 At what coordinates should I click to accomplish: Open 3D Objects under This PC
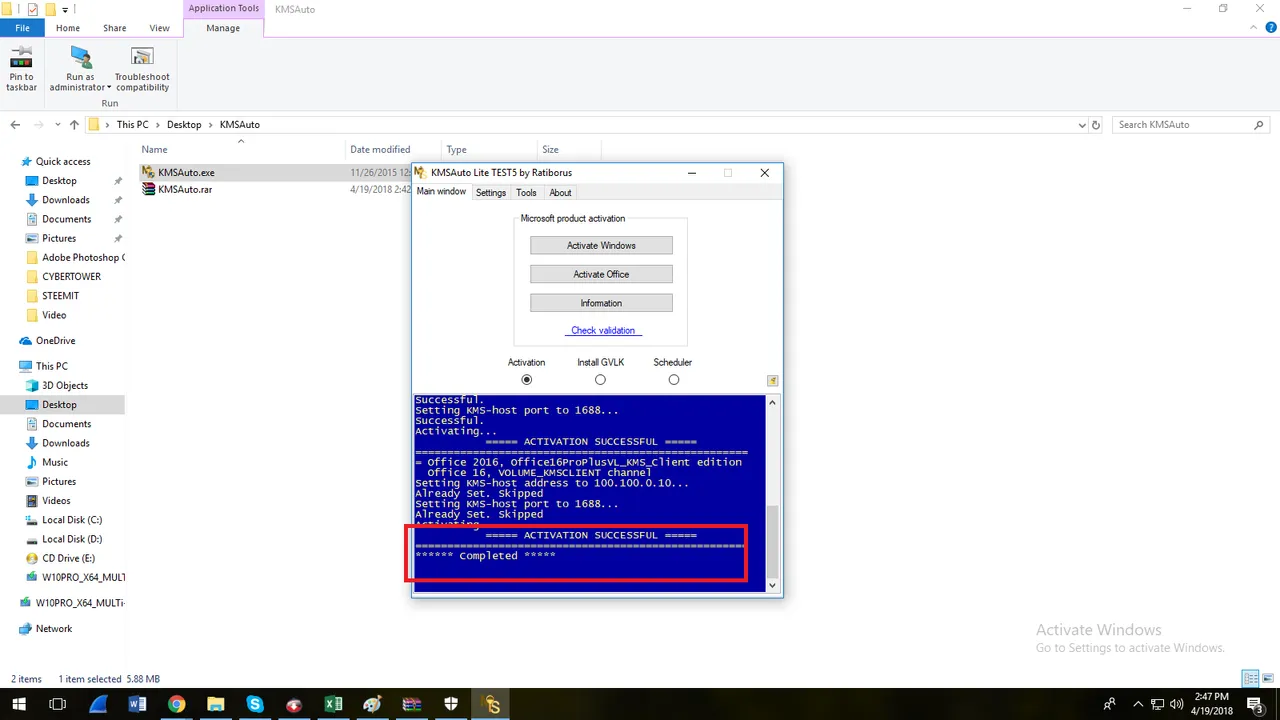click(x=65, y=385)
